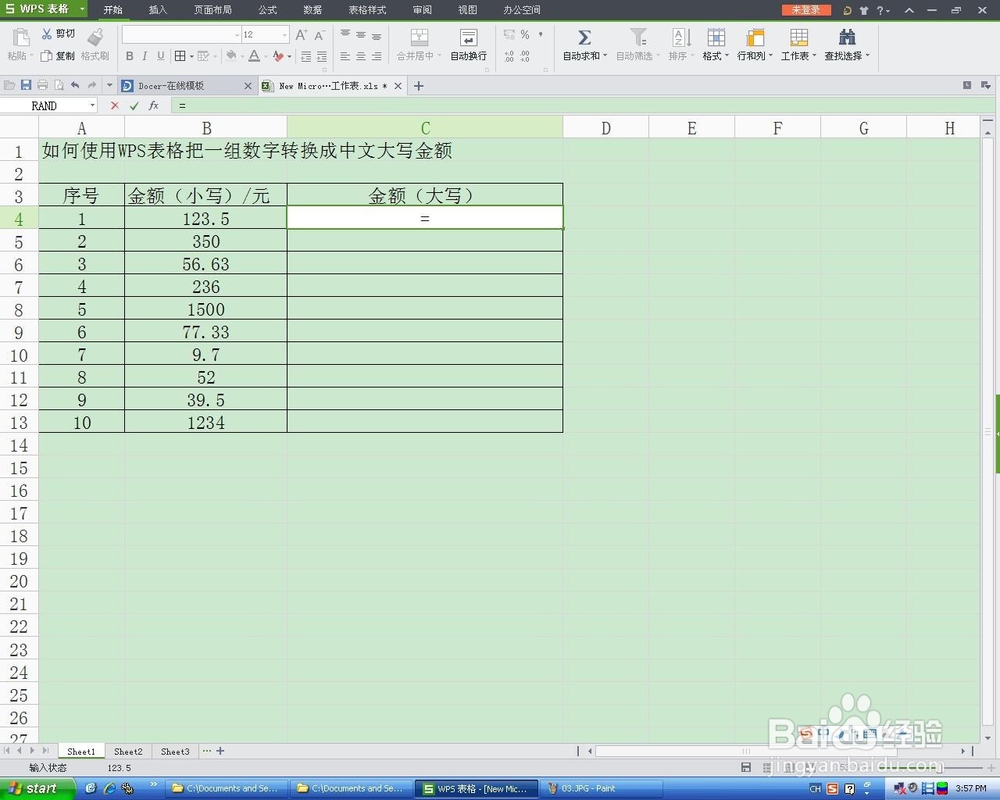1000x800 pixels.
Task: Select the 格式刷 (format painter) tool
Action: [94, 48]
